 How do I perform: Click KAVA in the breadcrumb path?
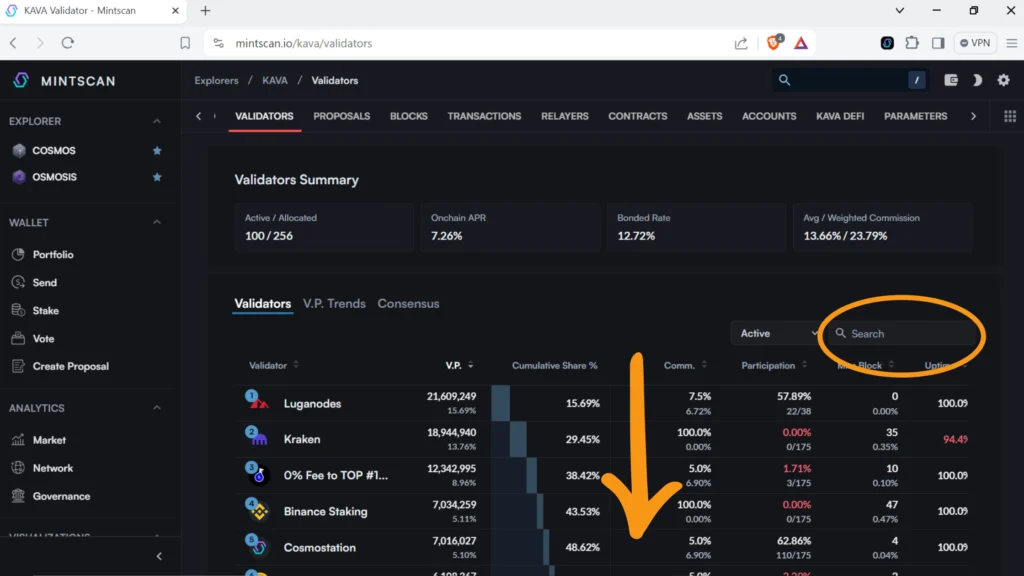pyautogui.click(x=274, y=80)
